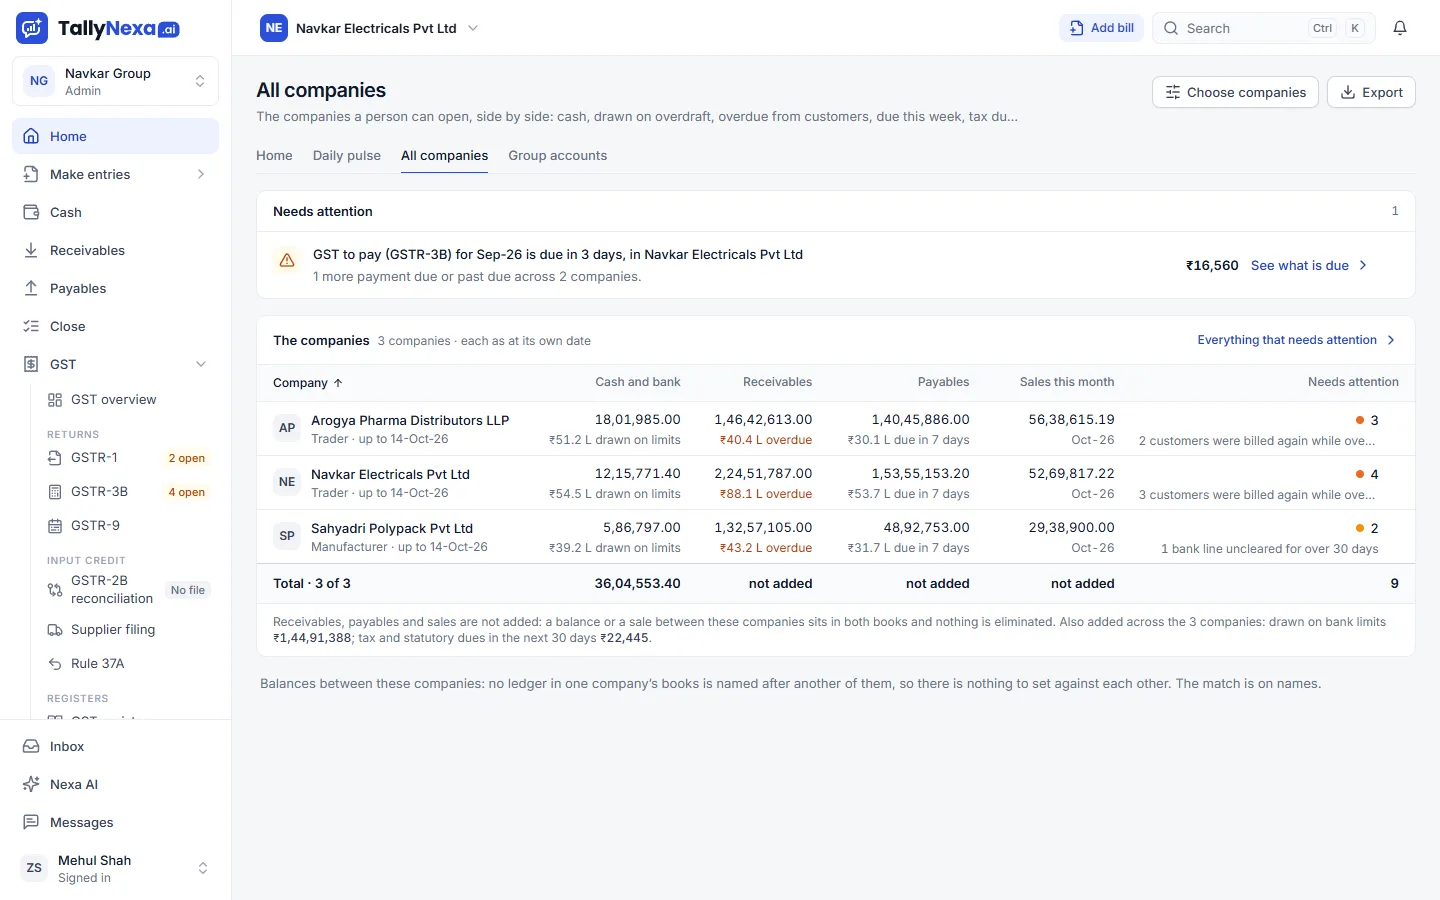Open Everything that needs attention link

click(1296, 340)
